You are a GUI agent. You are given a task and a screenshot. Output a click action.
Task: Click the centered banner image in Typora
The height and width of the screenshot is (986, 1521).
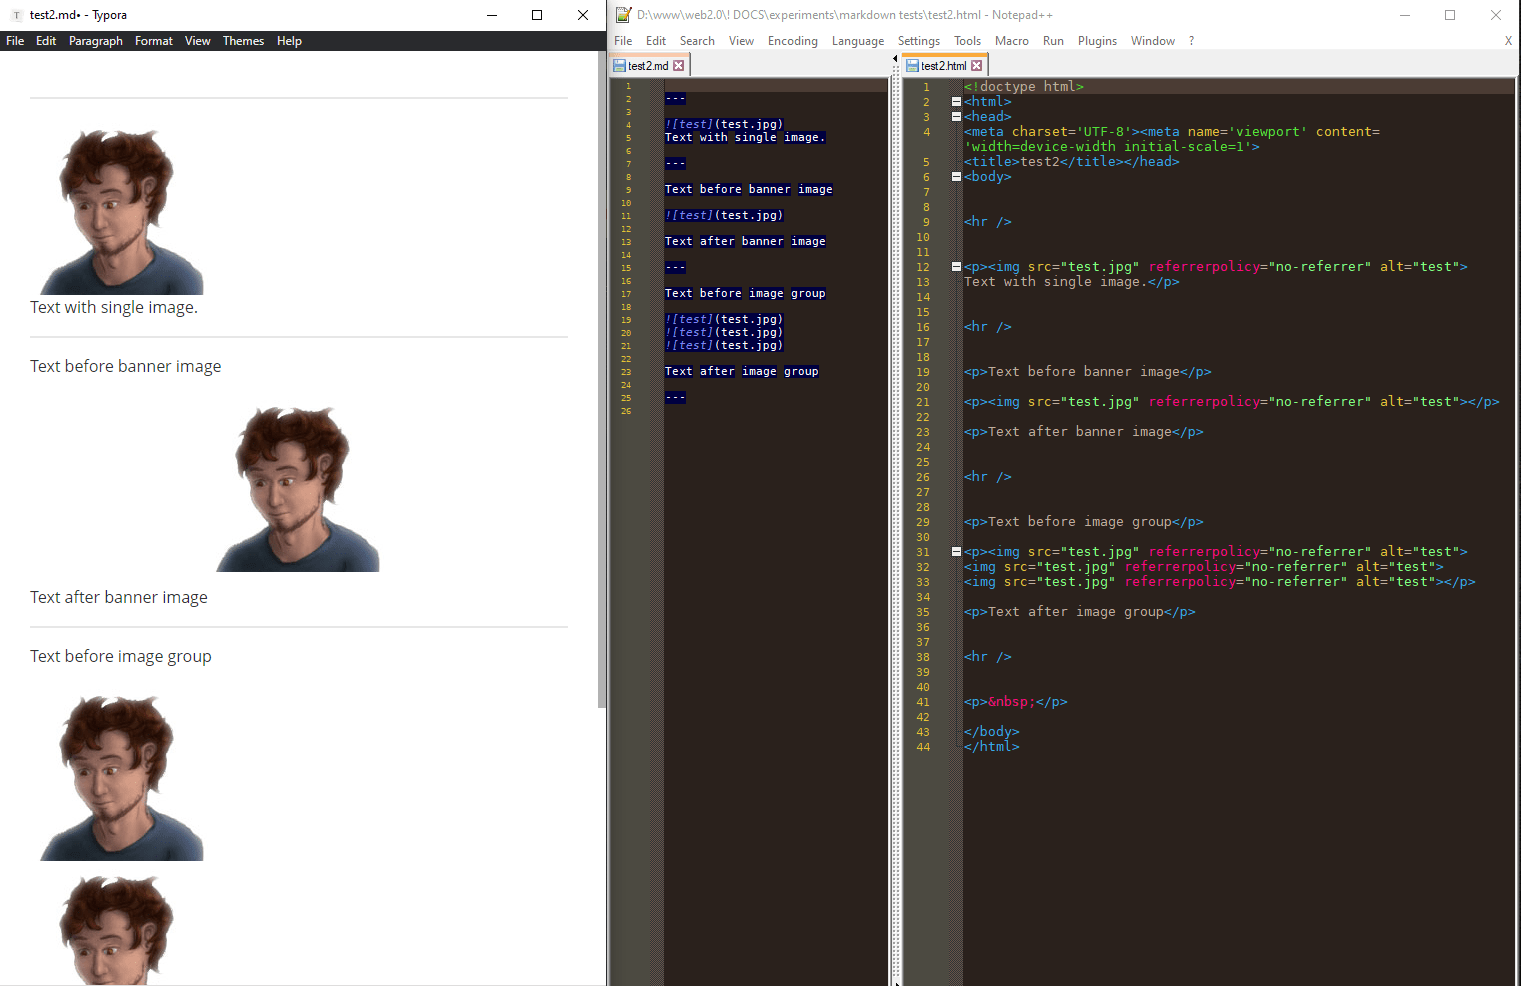pos(298,489)
